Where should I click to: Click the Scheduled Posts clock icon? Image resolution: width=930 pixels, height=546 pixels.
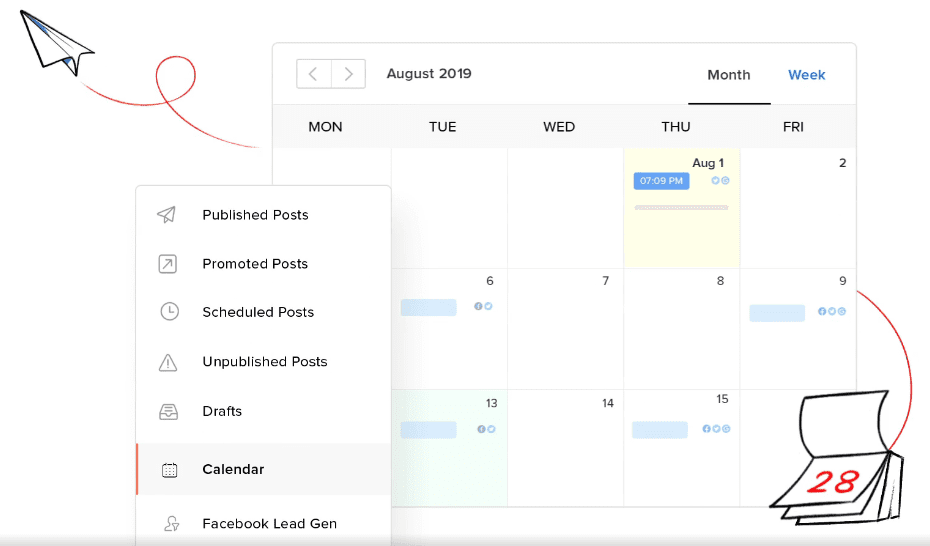pos(169,312)
